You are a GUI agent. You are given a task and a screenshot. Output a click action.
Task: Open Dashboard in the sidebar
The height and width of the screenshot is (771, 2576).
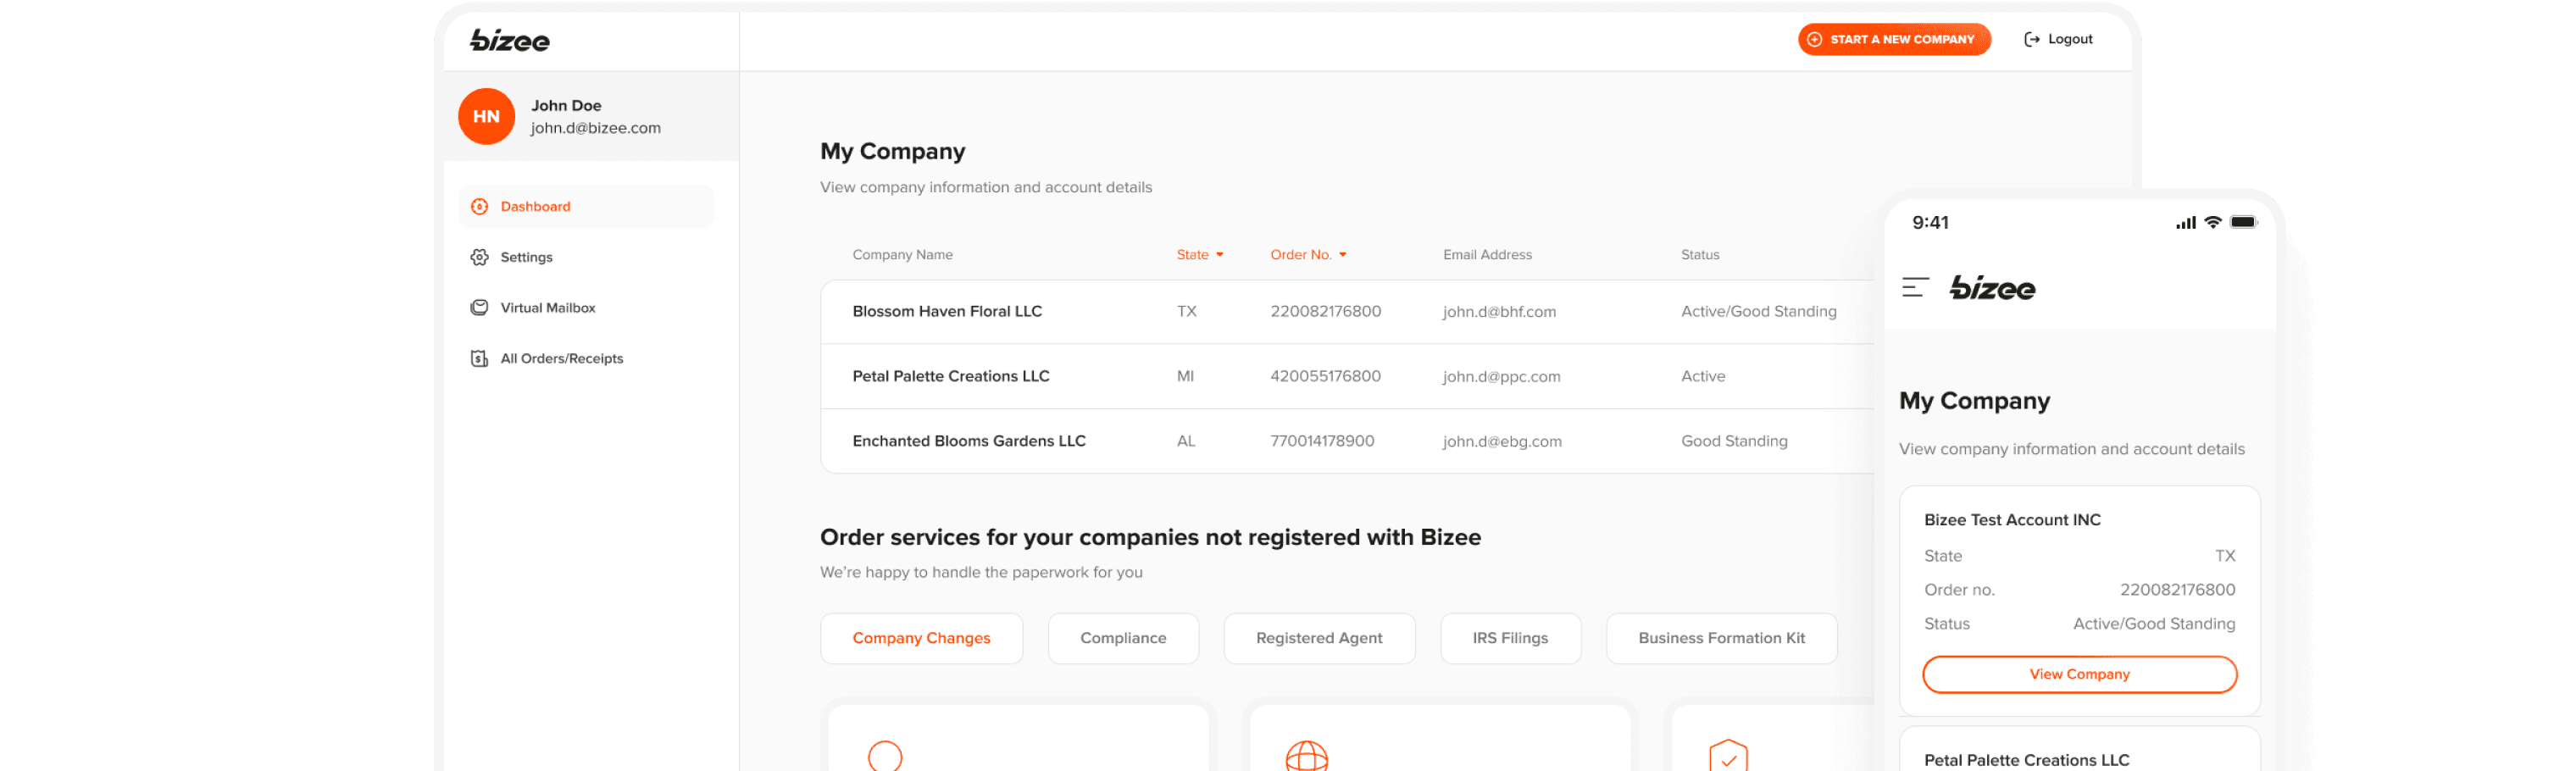587,207
